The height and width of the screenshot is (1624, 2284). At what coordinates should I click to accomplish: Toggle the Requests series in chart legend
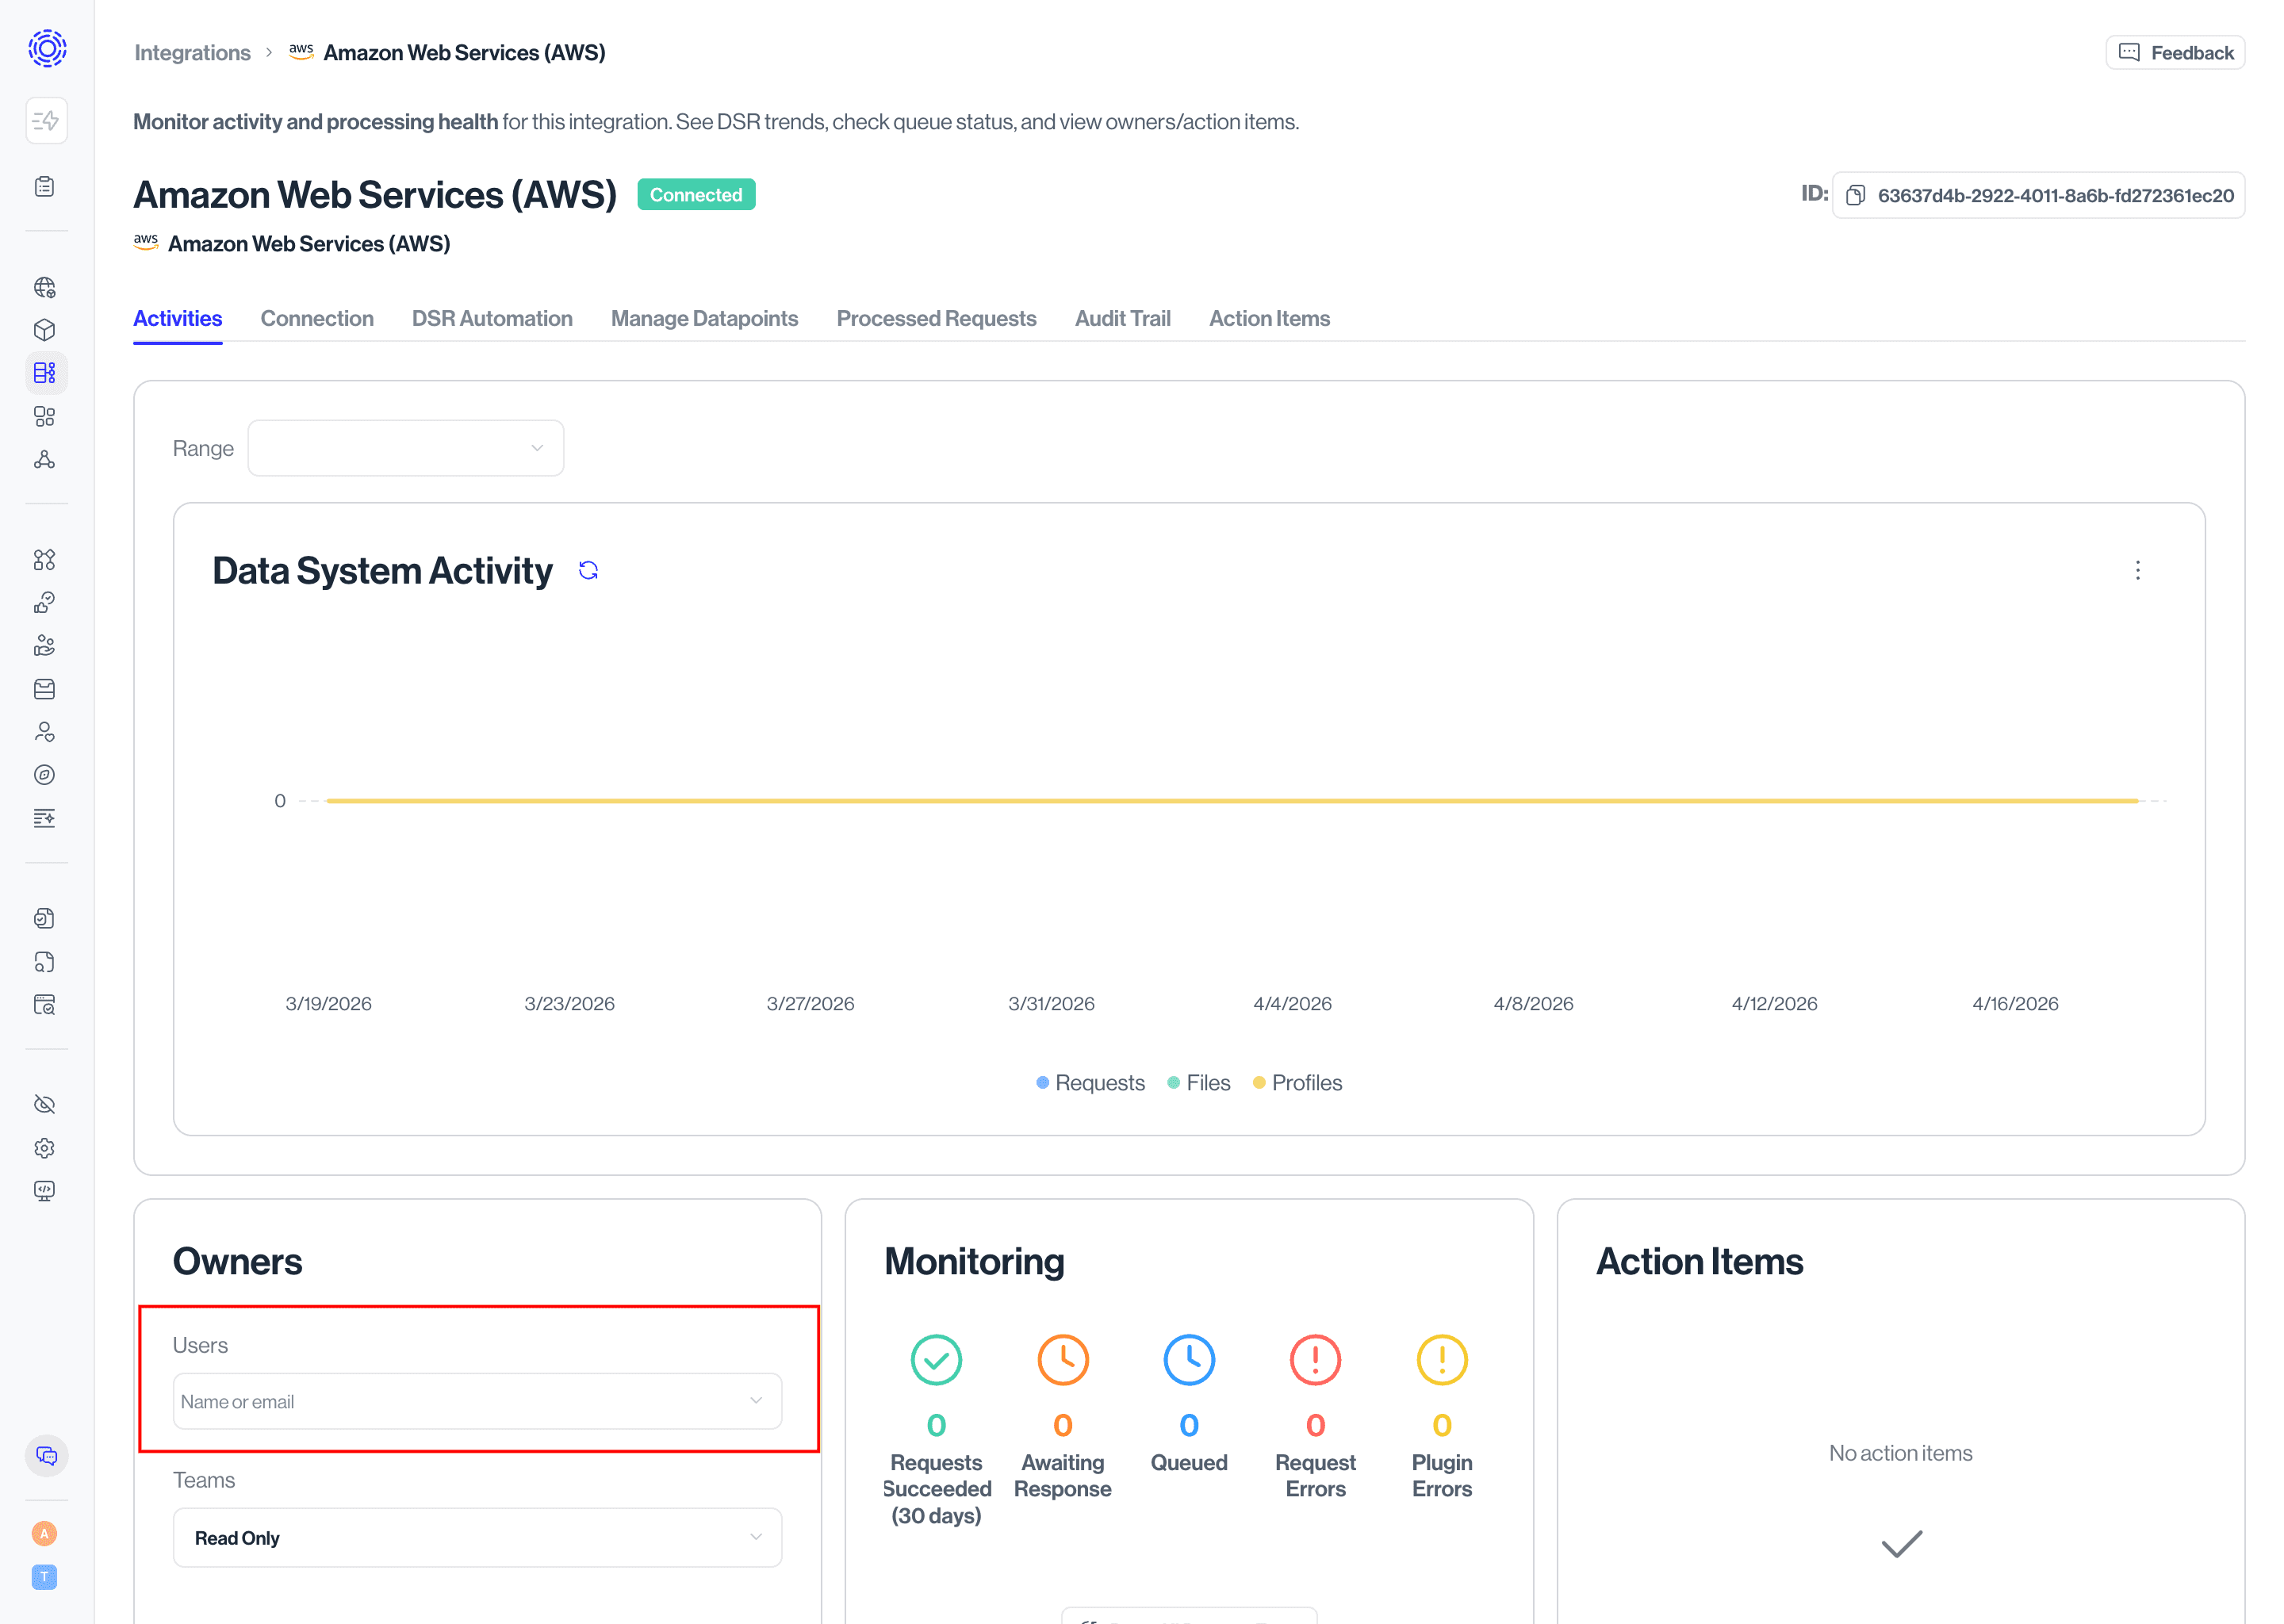[x=1090, y=1083]
